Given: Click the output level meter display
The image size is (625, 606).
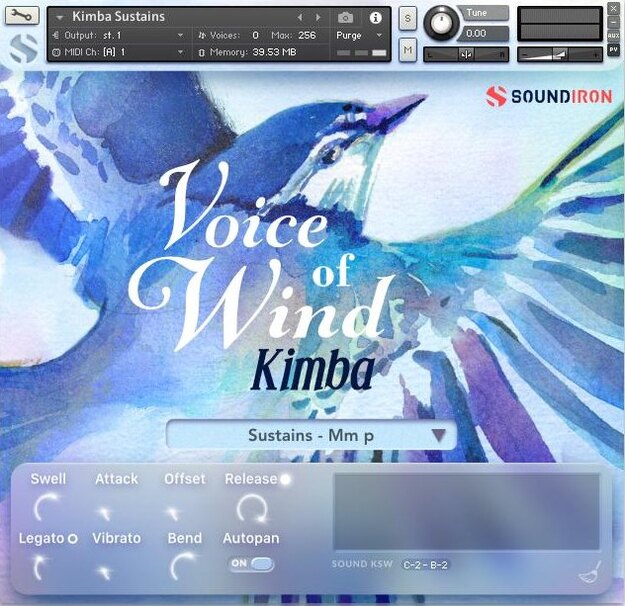Looking at the screenshot, I should point(560,24).
